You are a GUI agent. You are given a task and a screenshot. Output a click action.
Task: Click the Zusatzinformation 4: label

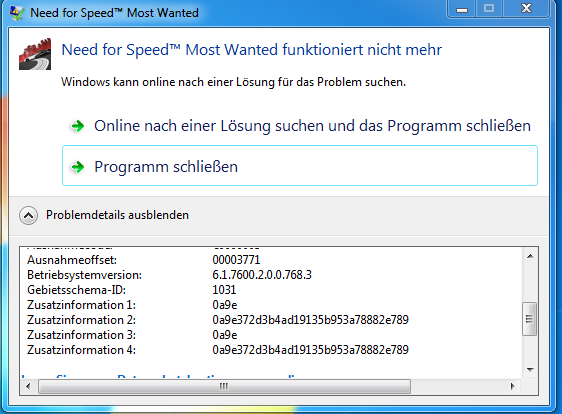pyautogui.click(x=81, y=350)
